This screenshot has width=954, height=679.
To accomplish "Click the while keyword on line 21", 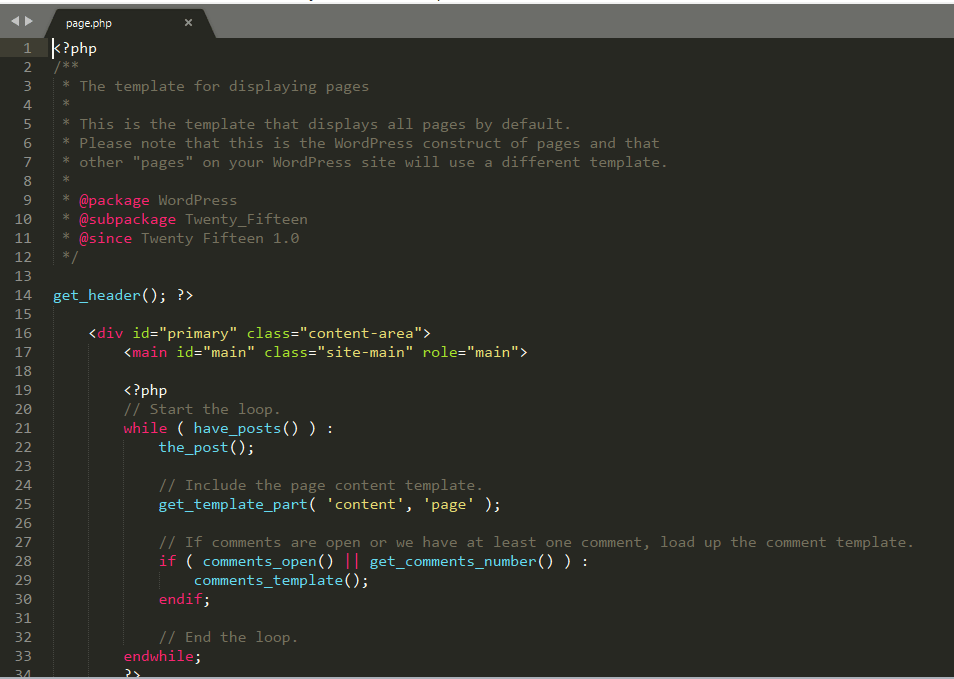I will click(145, 428).
